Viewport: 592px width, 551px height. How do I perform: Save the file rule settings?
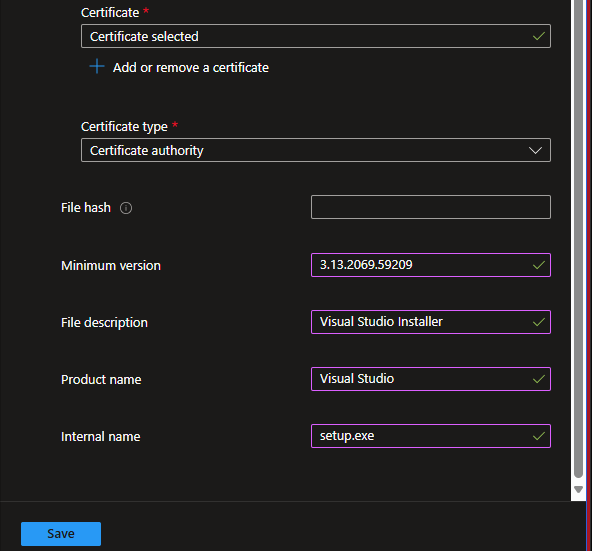coord(61,534)
